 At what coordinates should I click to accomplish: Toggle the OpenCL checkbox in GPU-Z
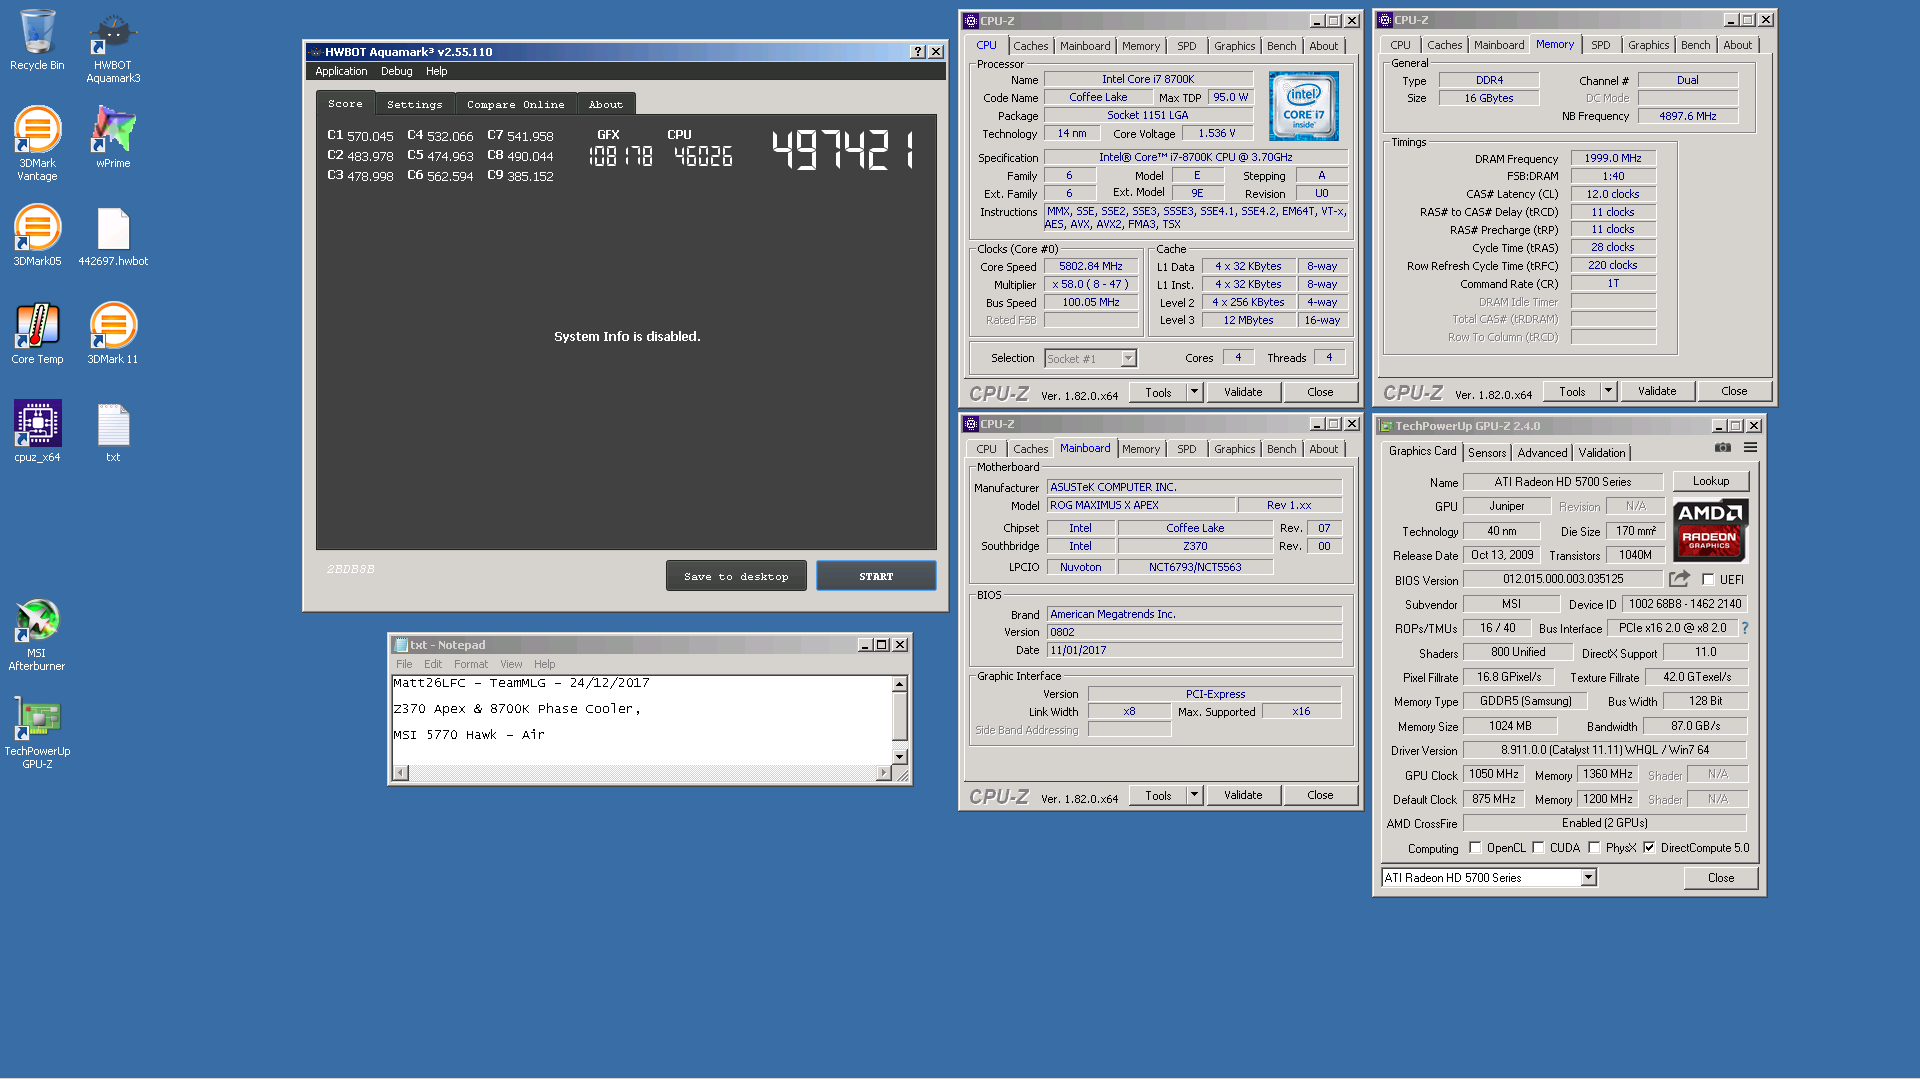pos(1475,847)
